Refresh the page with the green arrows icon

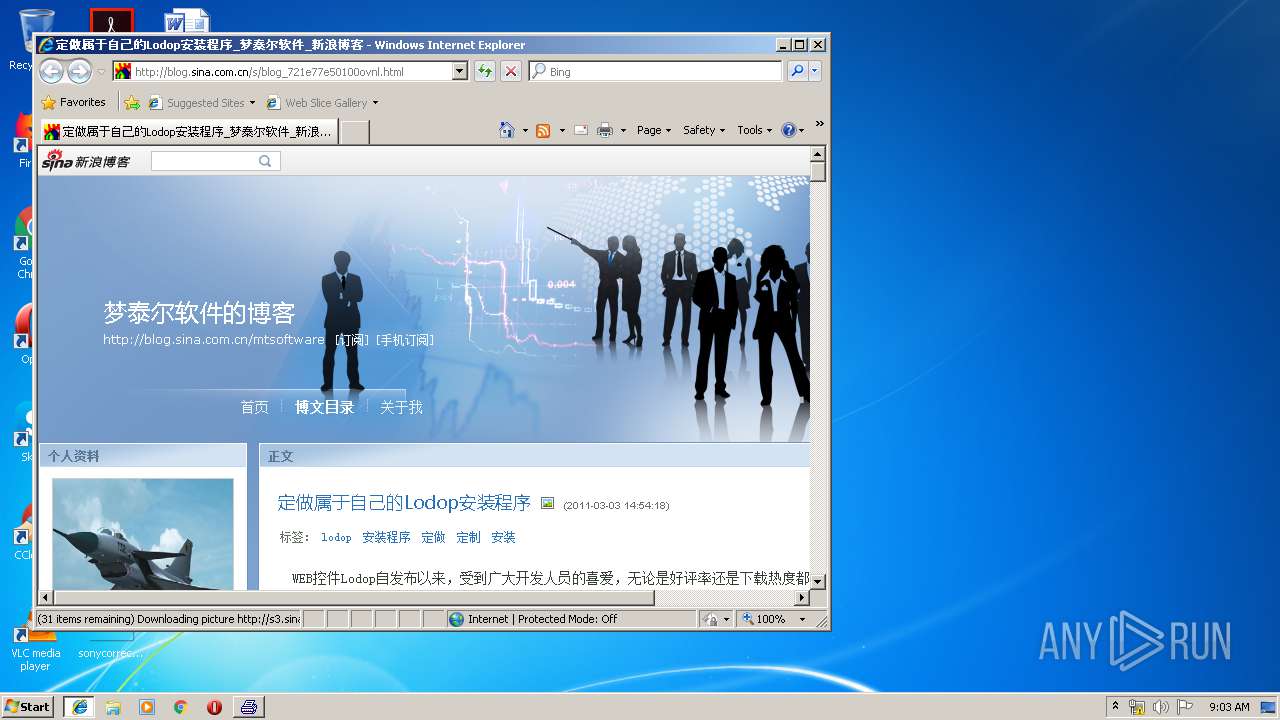[485, 71]
